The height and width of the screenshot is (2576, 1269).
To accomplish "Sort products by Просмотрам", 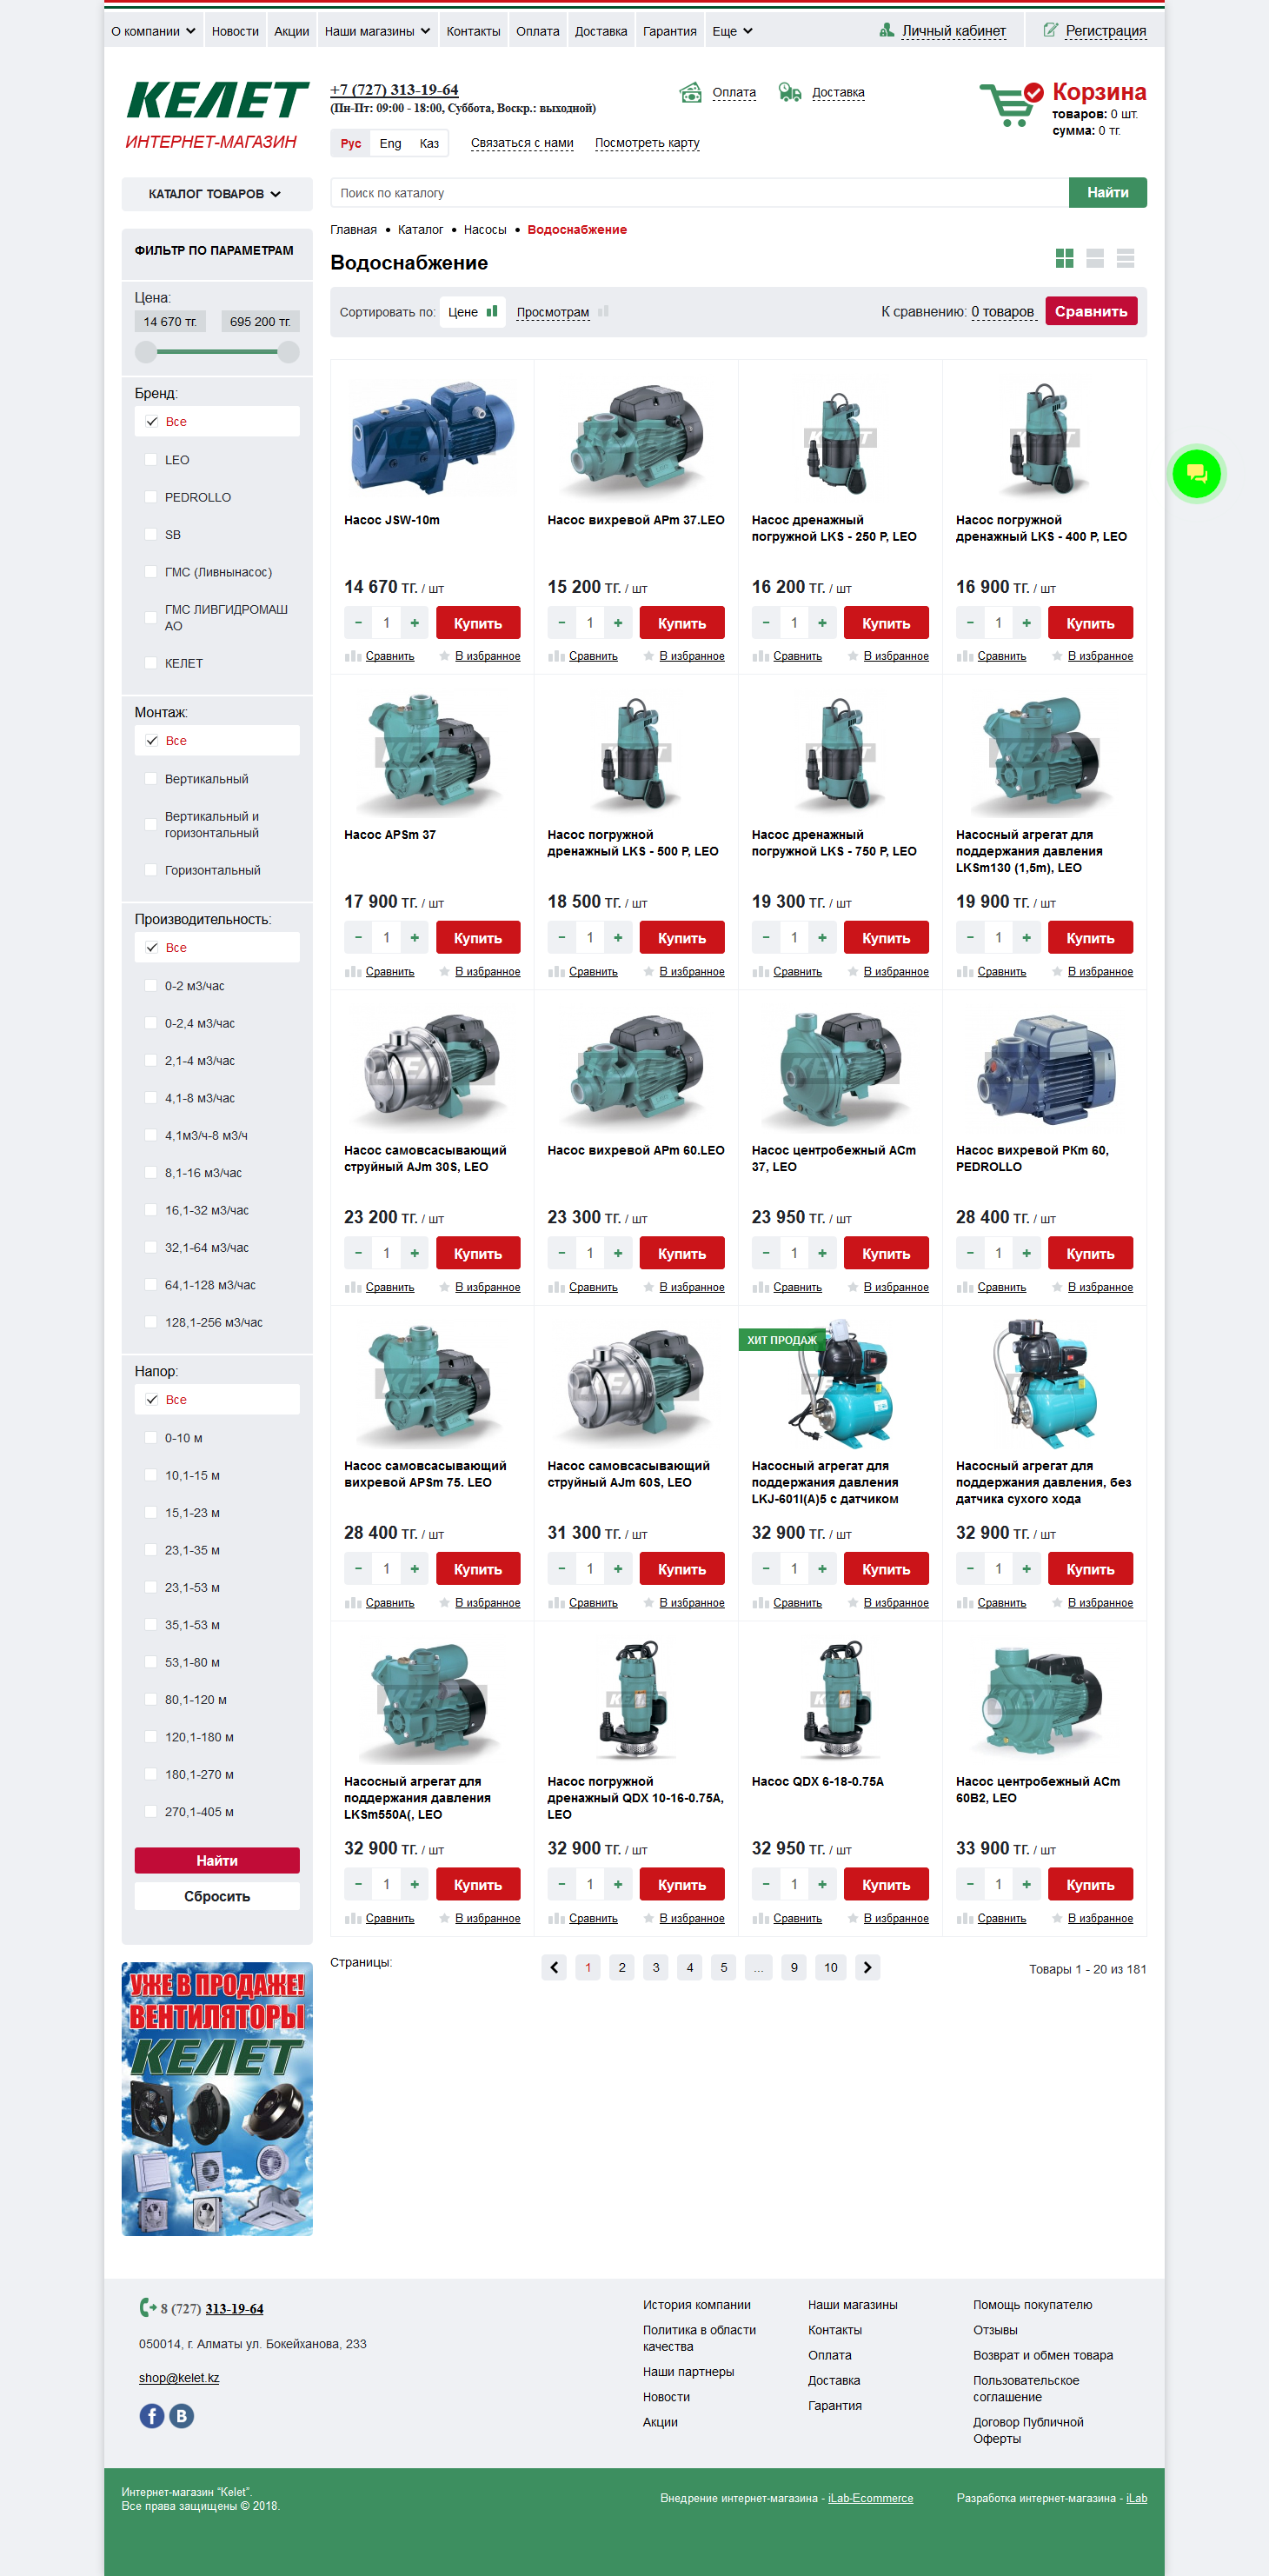I will tap(553, 312).
